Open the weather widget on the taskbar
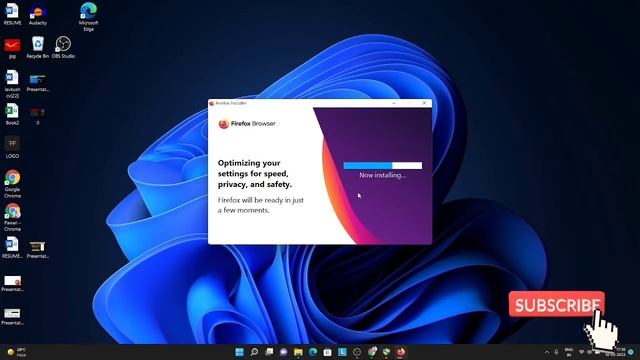The width and height of the screenshot is (640, 360). point(17,352)
